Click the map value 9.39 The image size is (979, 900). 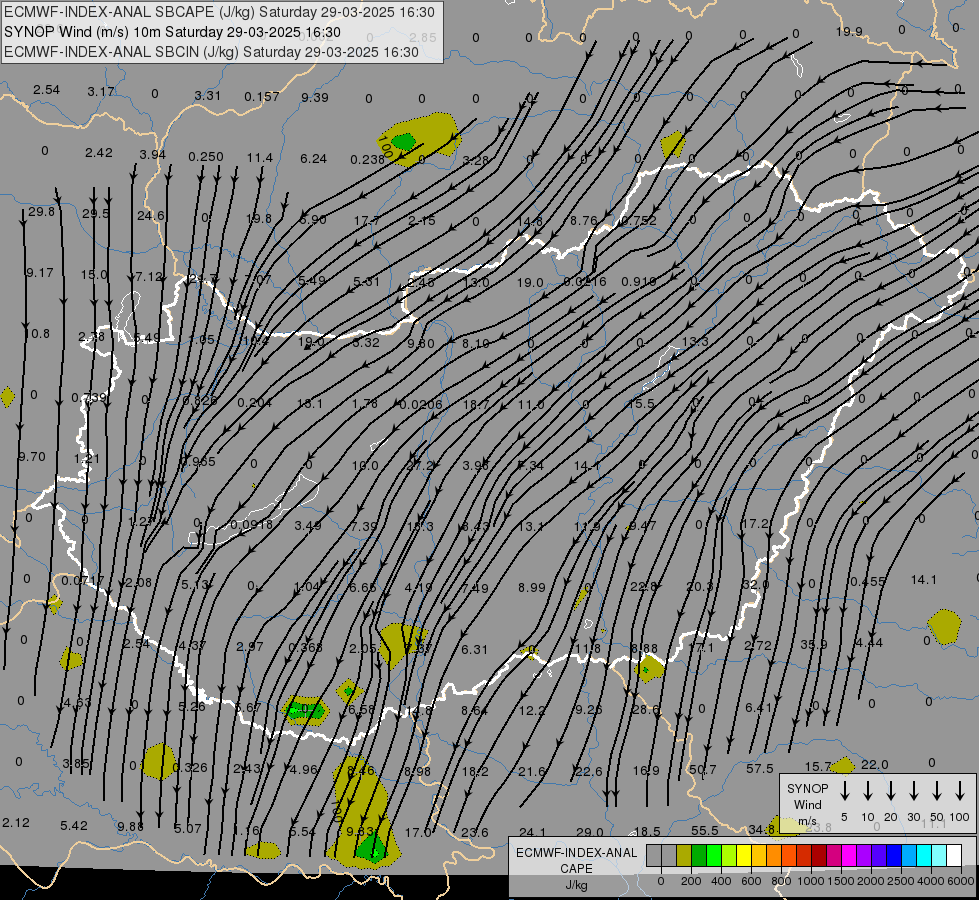coord(315,97)
